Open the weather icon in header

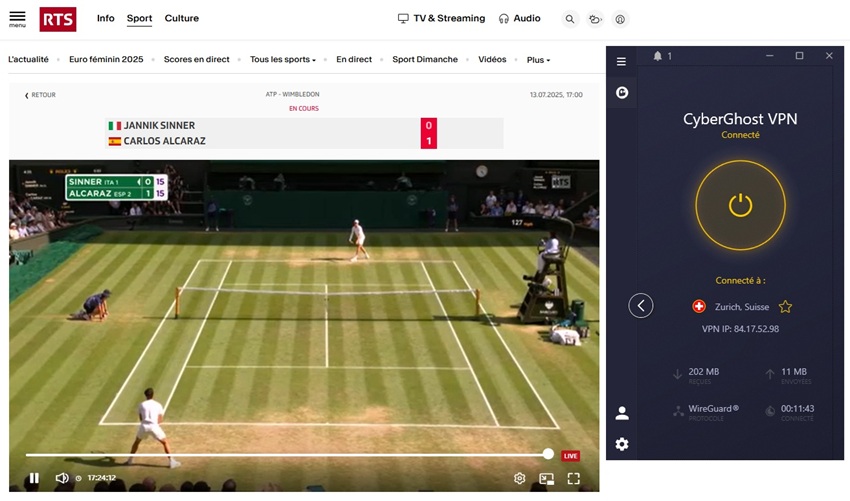pyautogui.click(x=595, y=19)
